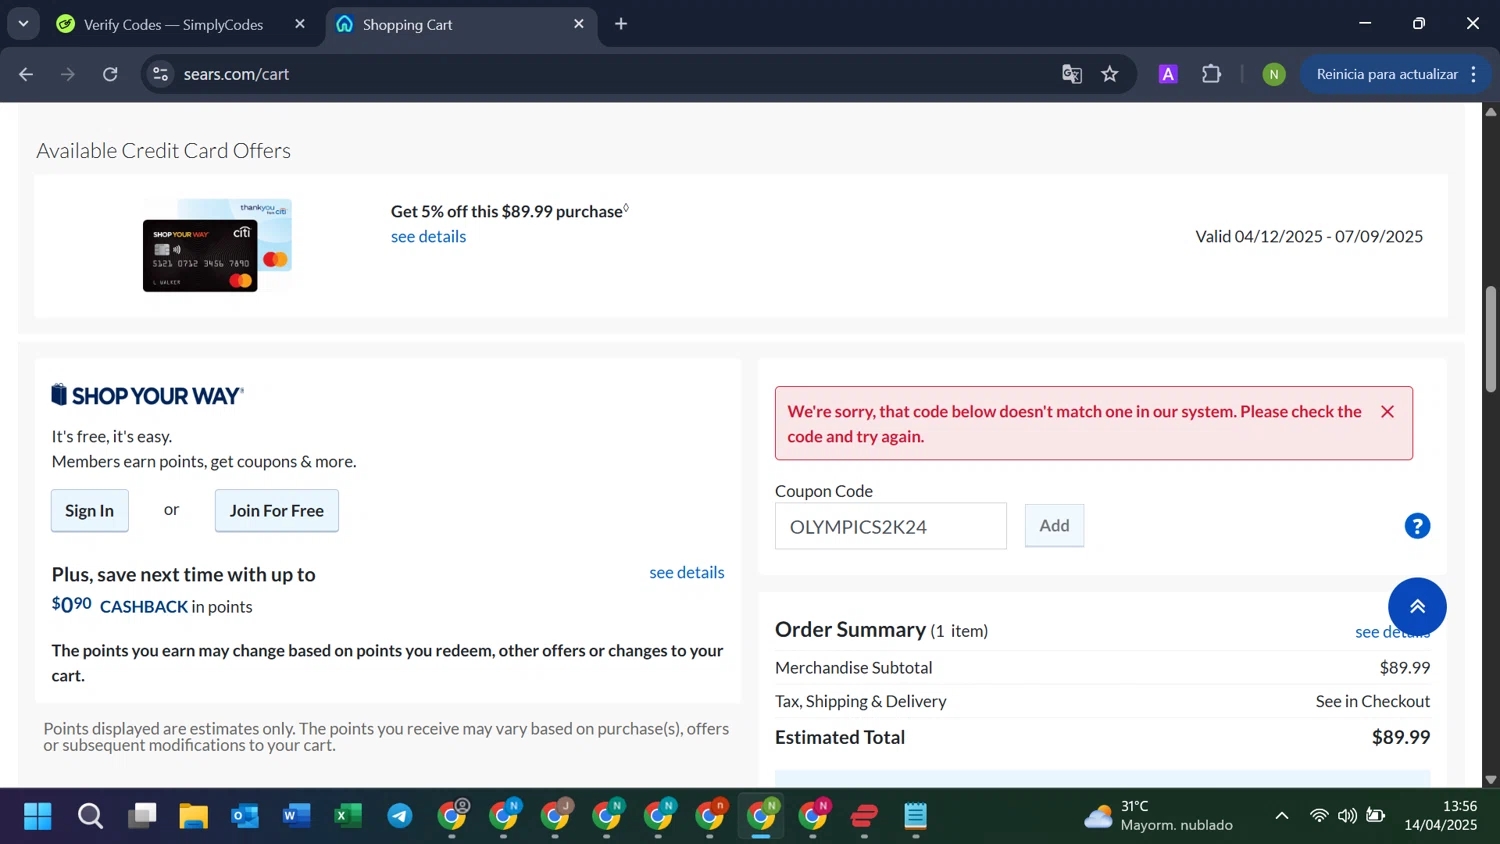Go back to the previous page

pos(26,74)
